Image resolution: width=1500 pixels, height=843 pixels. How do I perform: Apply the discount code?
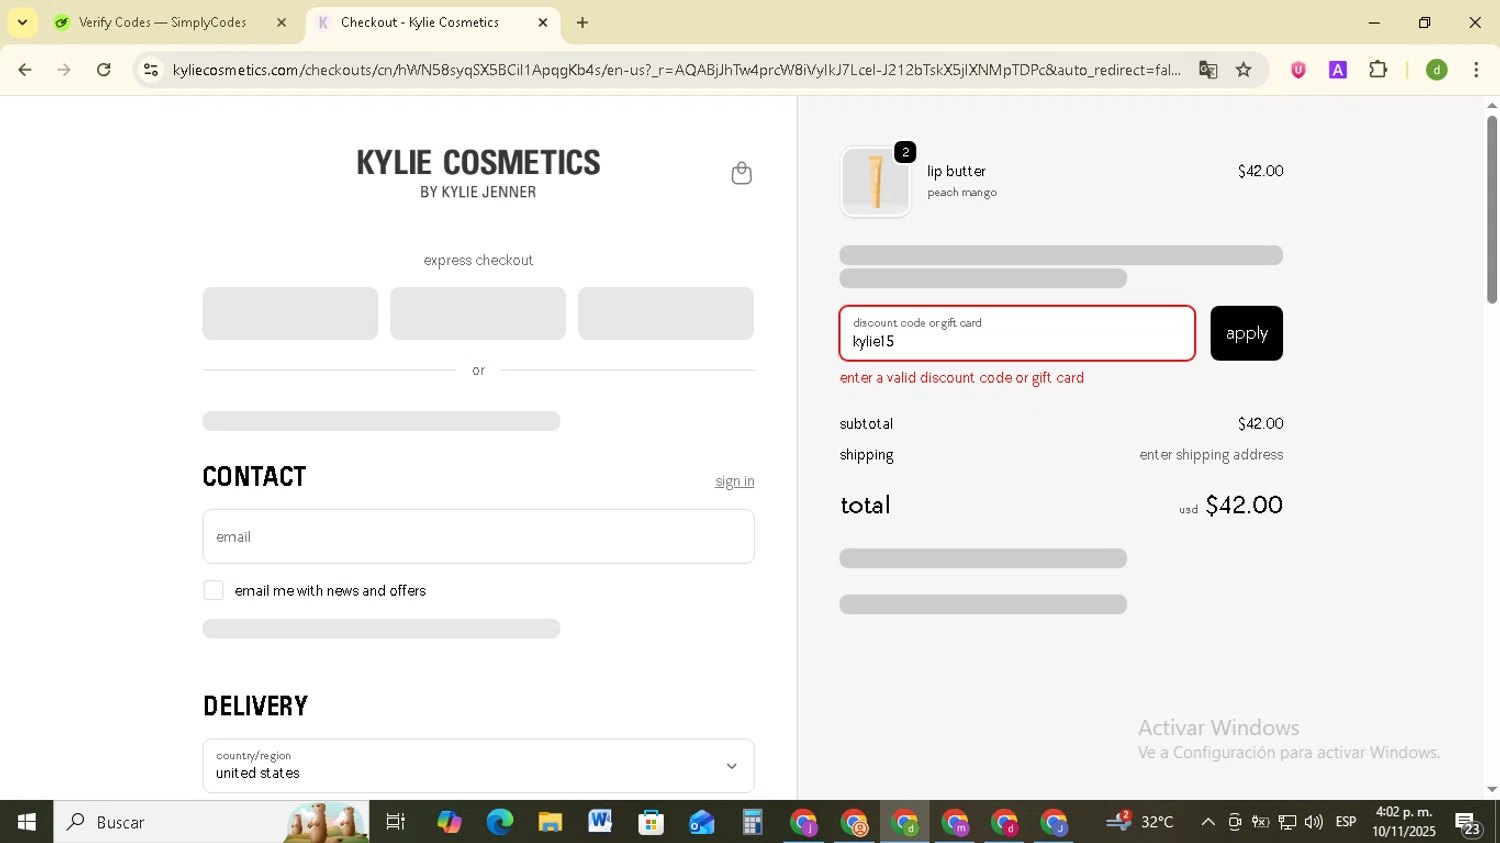coord(1246,333)
